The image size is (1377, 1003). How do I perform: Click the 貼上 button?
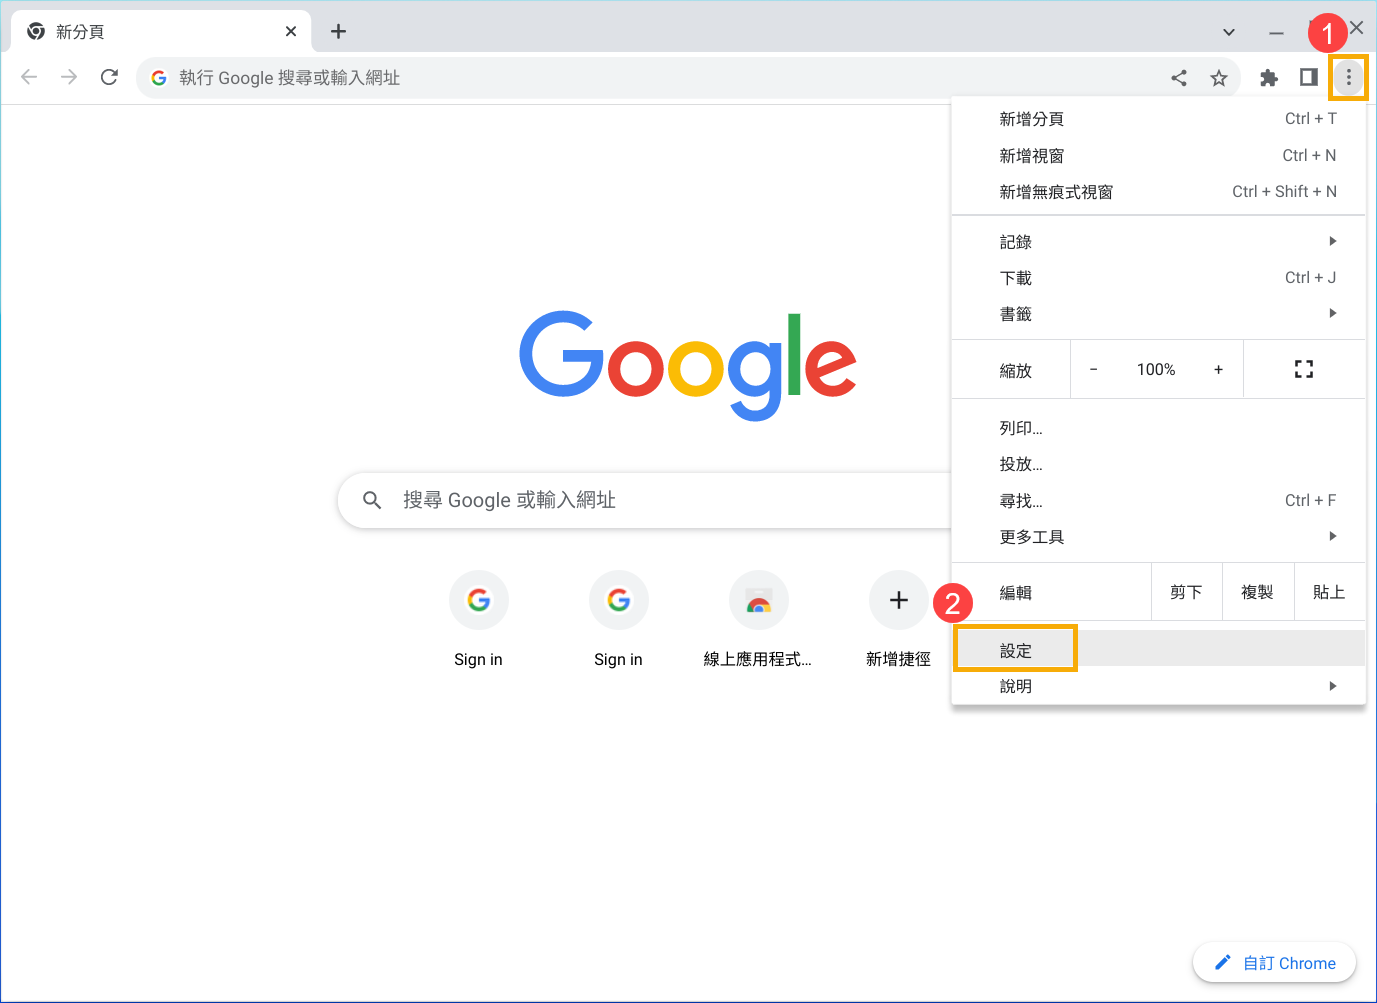1330,592
